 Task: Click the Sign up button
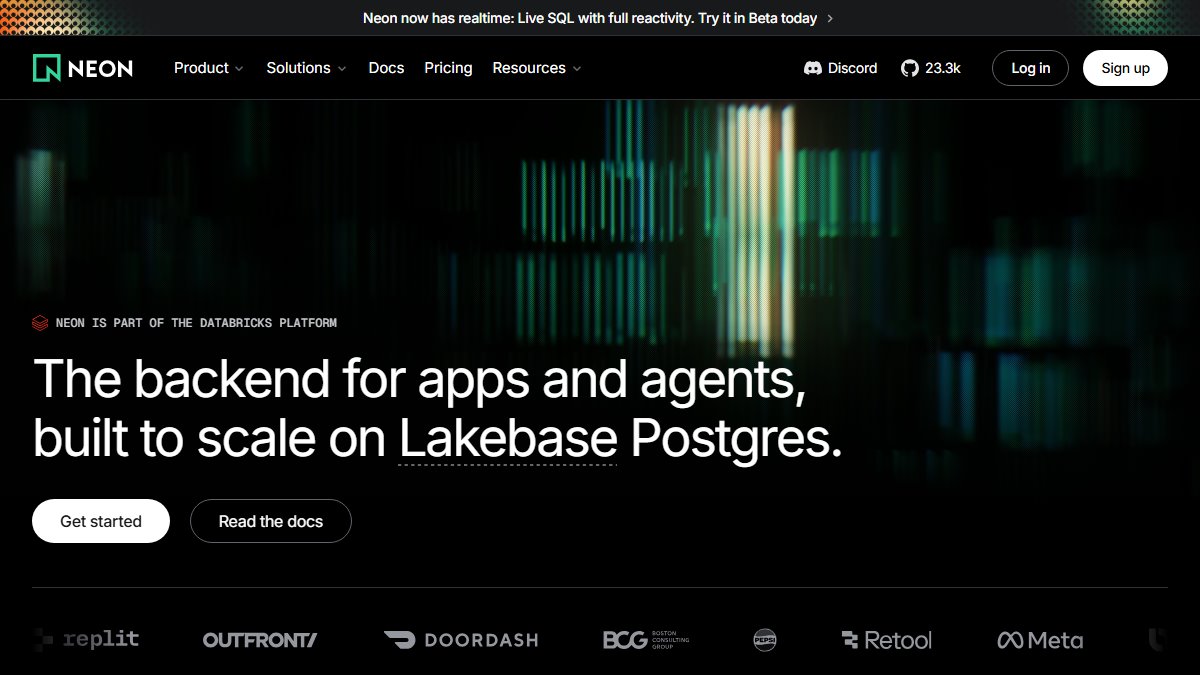pyautogui.click(x=1125, y=68)
